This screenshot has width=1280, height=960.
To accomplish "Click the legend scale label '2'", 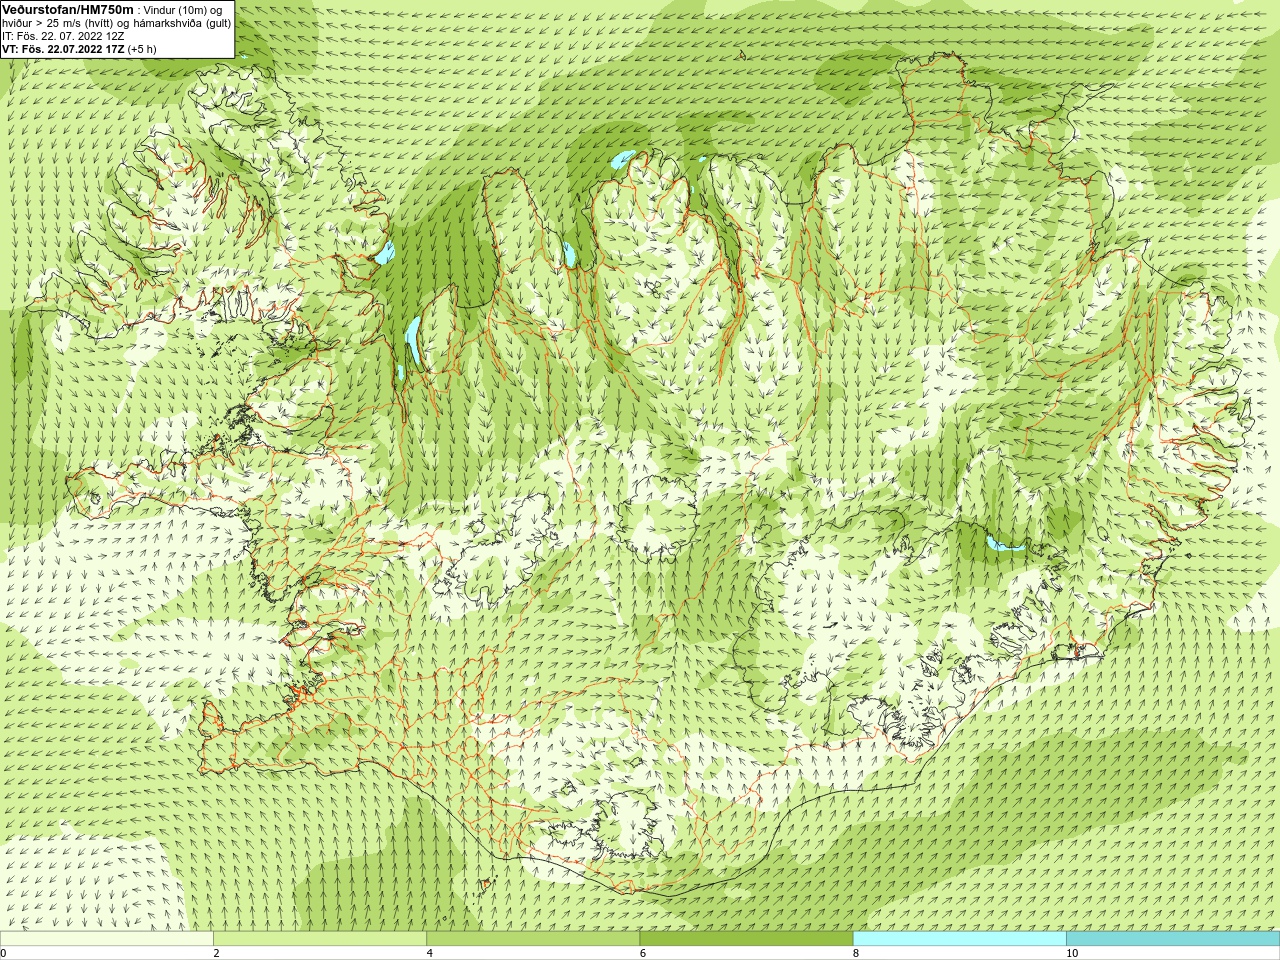I will [216, 953].
